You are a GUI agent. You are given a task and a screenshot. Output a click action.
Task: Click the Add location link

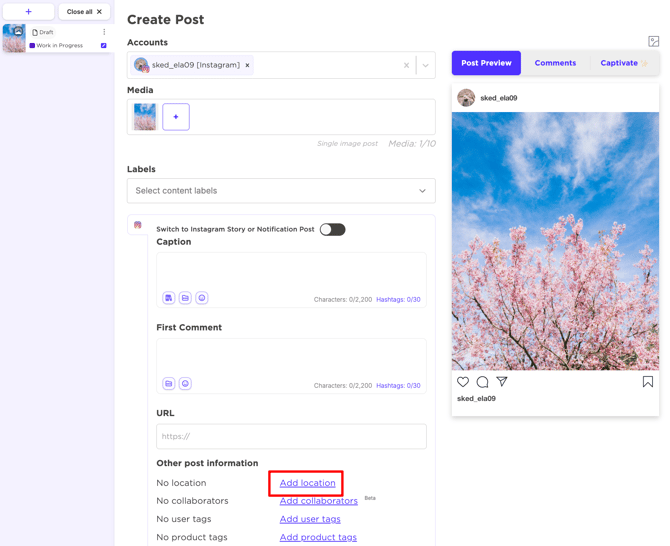pos(307,483)
